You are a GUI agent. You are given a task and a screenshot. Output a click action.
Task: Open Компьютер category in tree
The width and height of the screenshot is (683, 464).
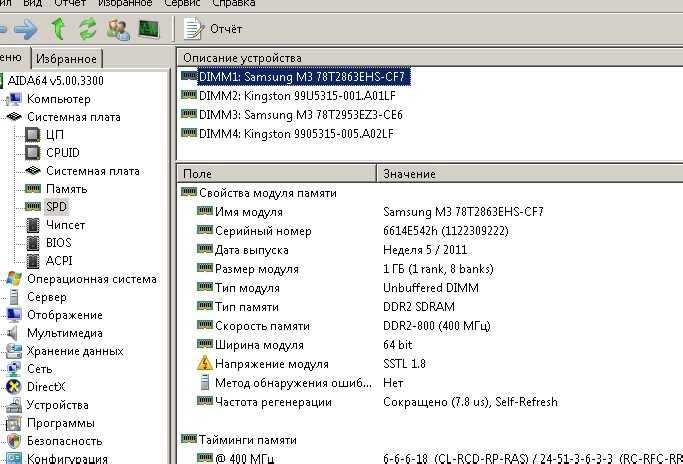58,99
